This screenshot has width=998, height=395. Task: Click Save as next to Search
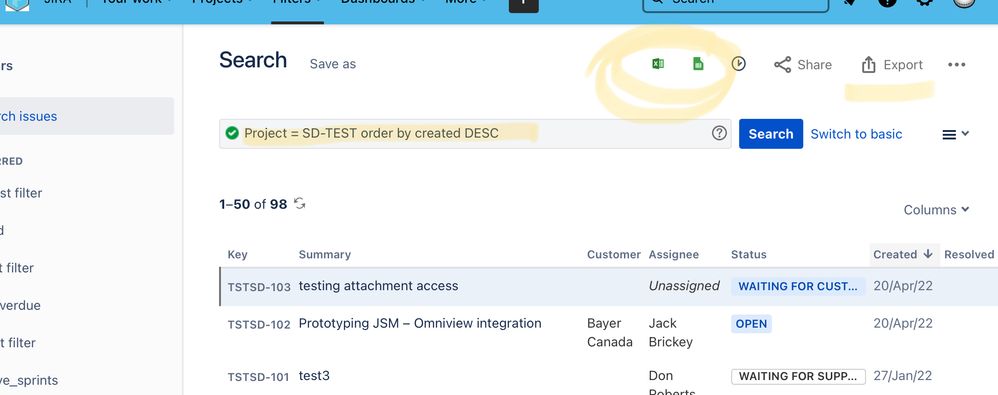[333, 64]
